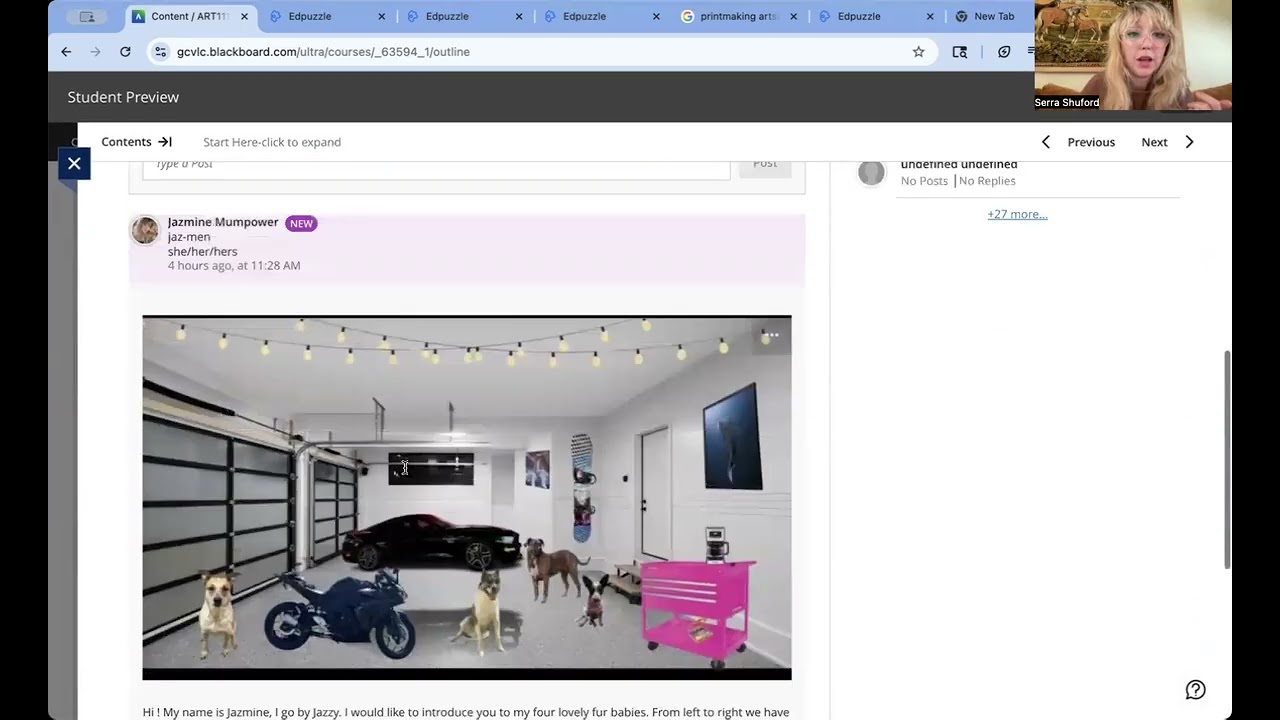
Task: Click Jazmine Mumpower's profile avatar
Action: [145, 230]
